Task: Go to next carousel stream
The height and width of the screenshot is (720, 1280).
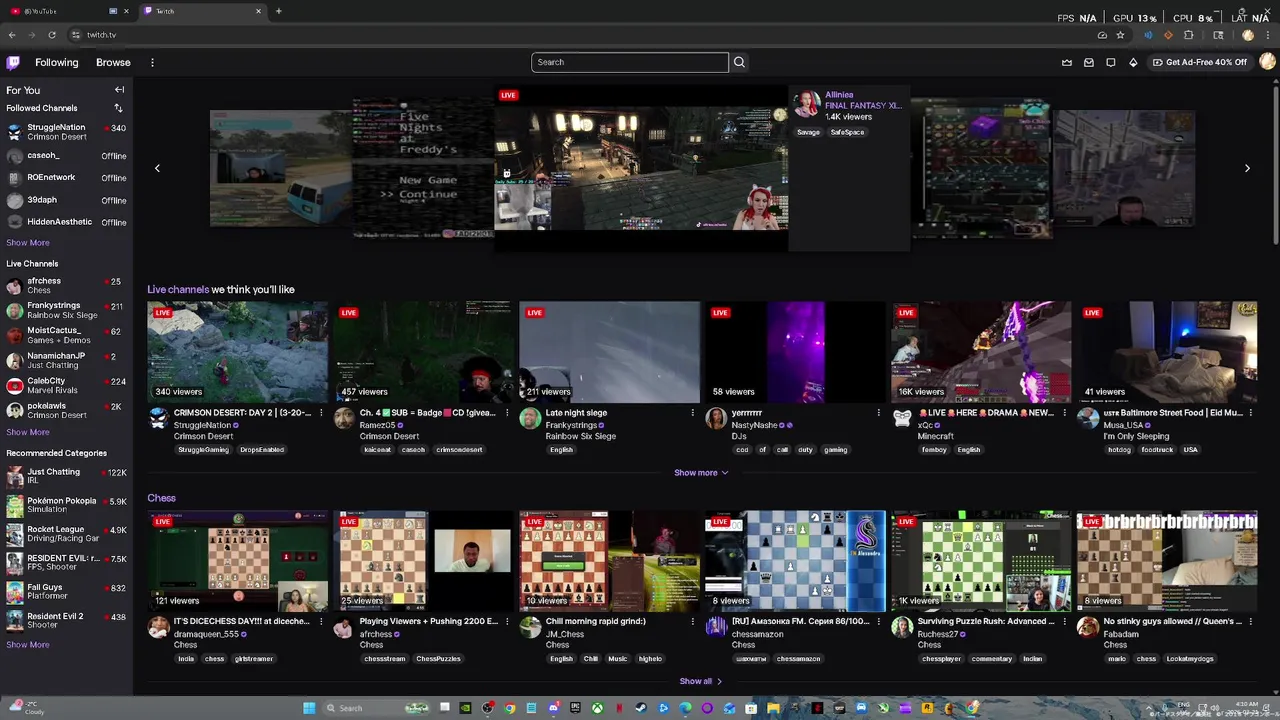Action: [1247, 168]
